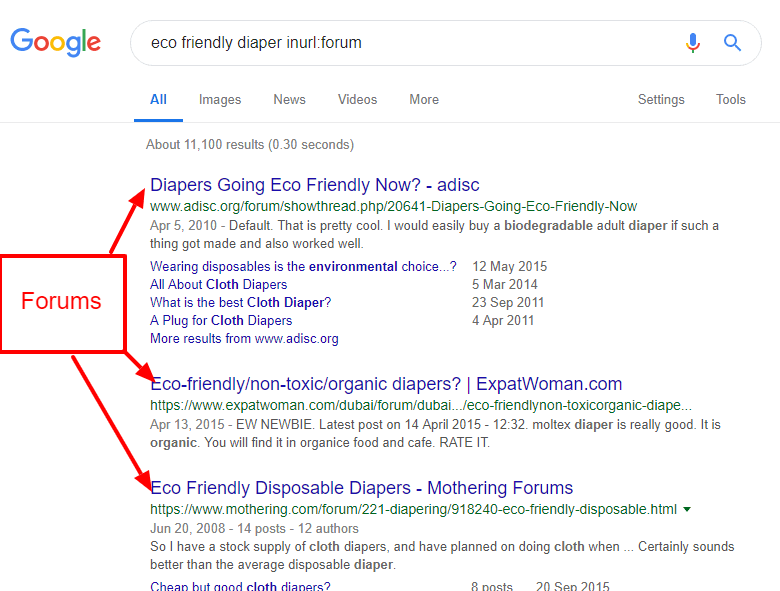
Task: Expand dropdown arrow next to mothering.com URL
Action: point(687,509)
